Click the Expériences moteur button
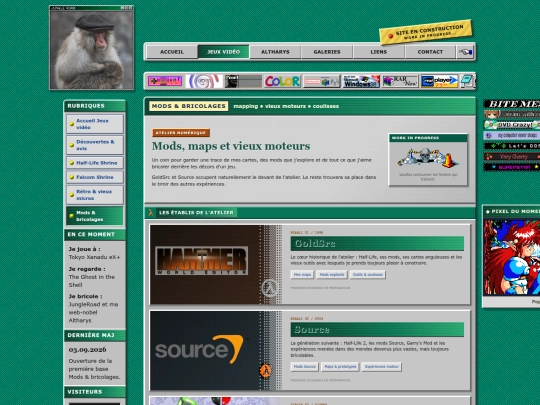Image resolution: width=540 pixels, height=405 pixels. point(382,367)
